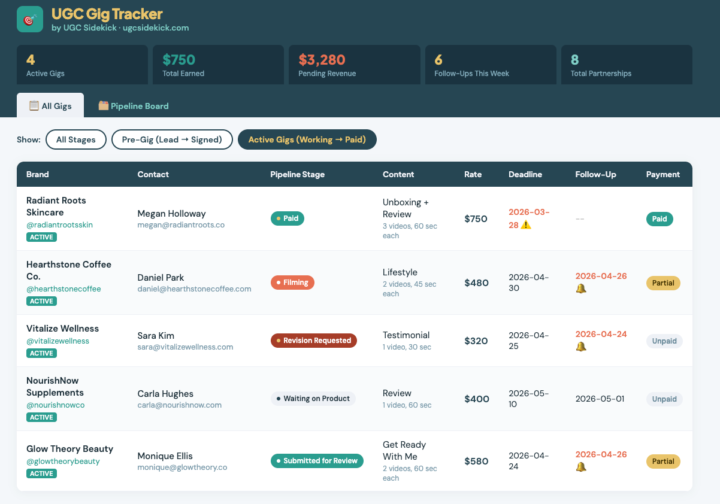Click the Deadline column header
Viewport: 720px width, 504px height.
coord(525,174)
